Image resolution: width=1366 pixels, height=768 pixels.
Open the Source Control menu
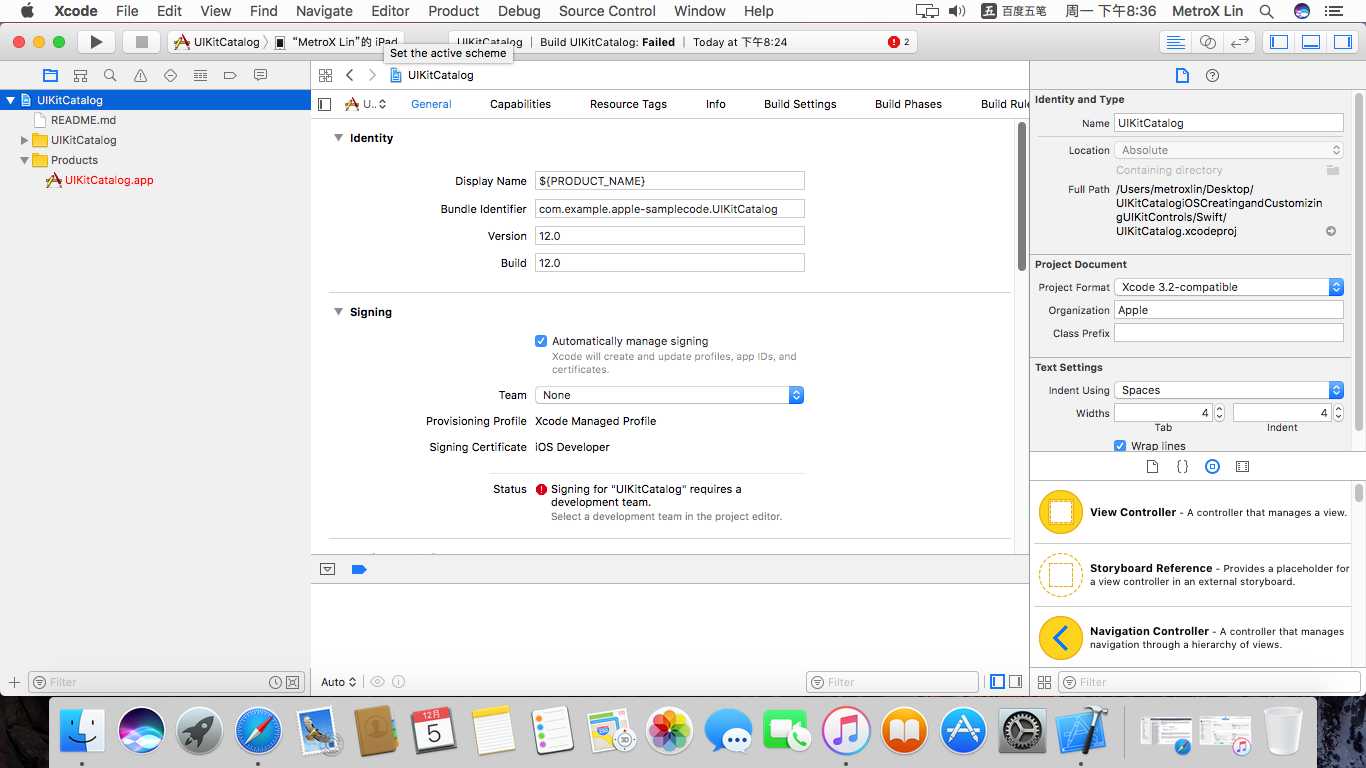[607, 11]
